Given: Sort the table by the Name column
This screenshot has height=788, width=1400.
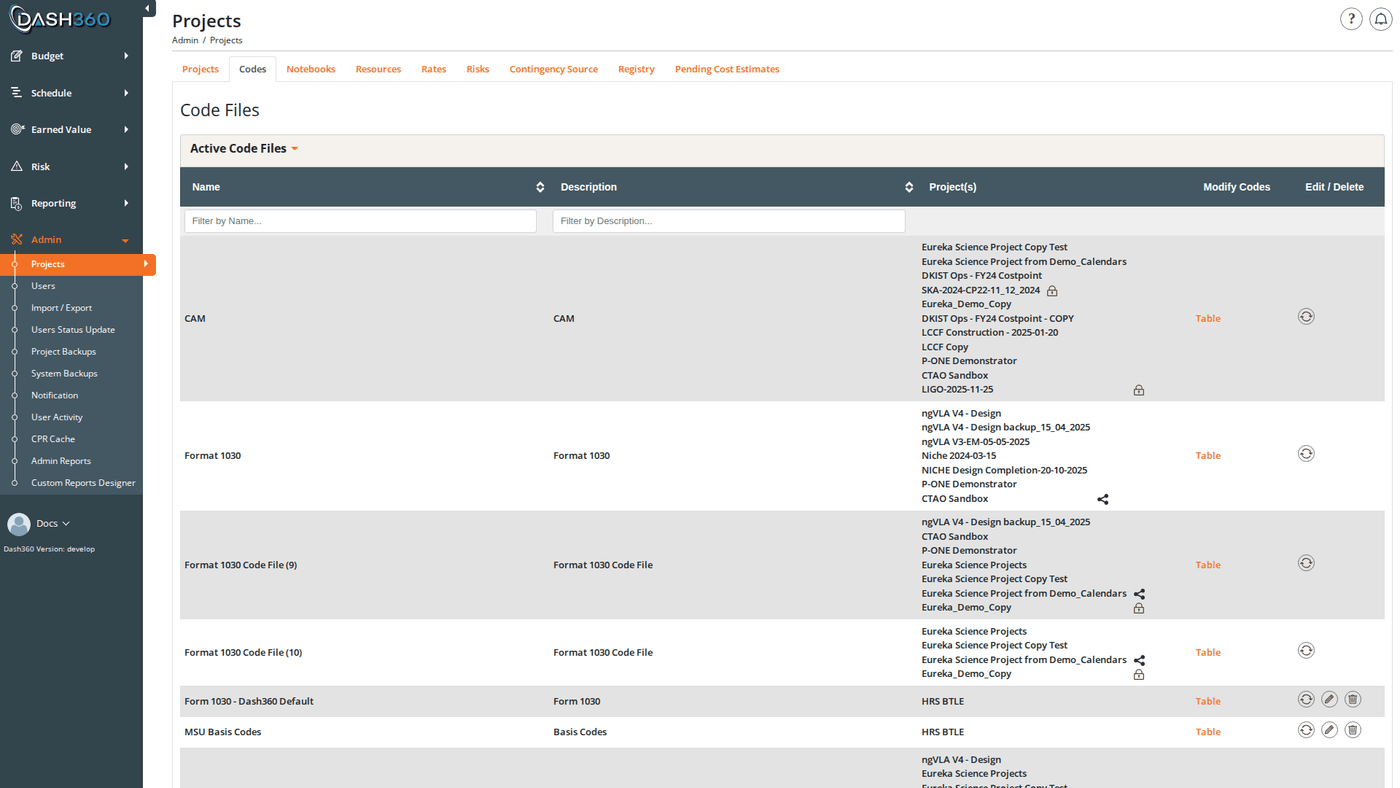Looking at the screenshot, I should [x=540, y=187].
